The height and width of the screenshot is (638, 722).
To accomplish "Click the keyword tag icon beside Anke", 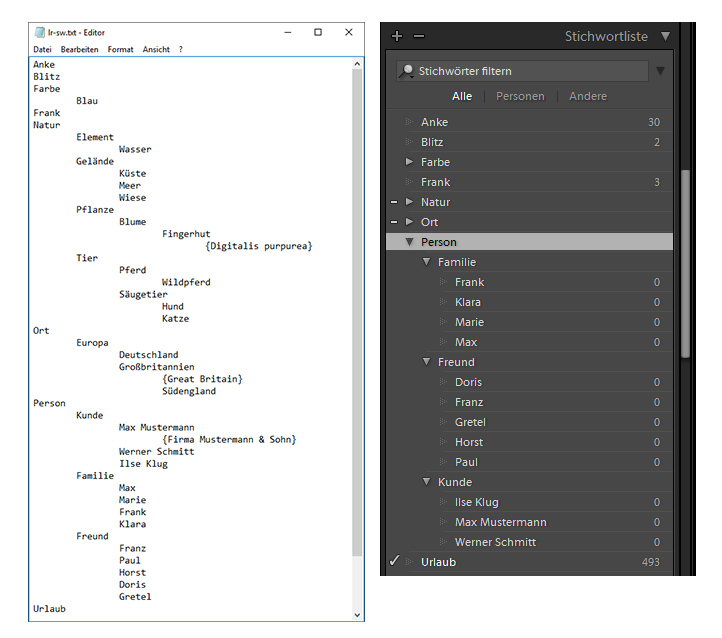I will coord(409,122).
